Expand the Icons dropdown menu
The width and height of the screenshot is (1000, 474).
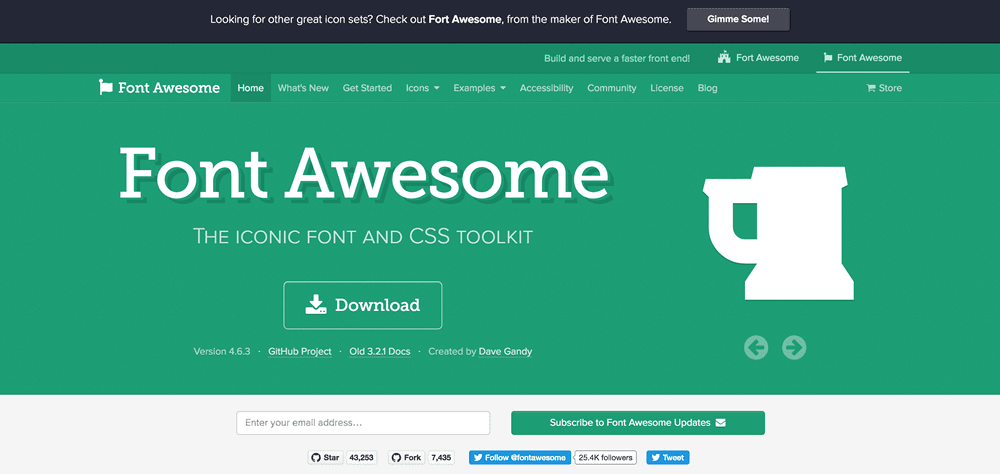tap(423, 88)
